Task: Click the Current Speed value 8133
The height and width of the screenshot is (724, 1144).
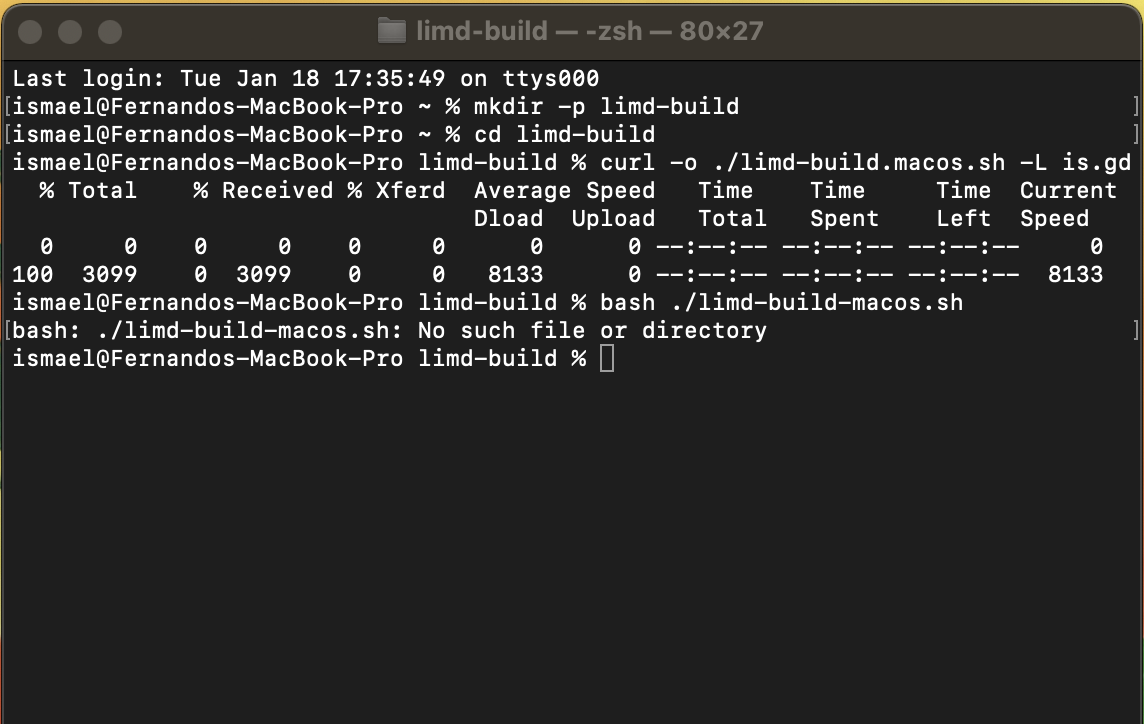Action: coord(1077,274)
